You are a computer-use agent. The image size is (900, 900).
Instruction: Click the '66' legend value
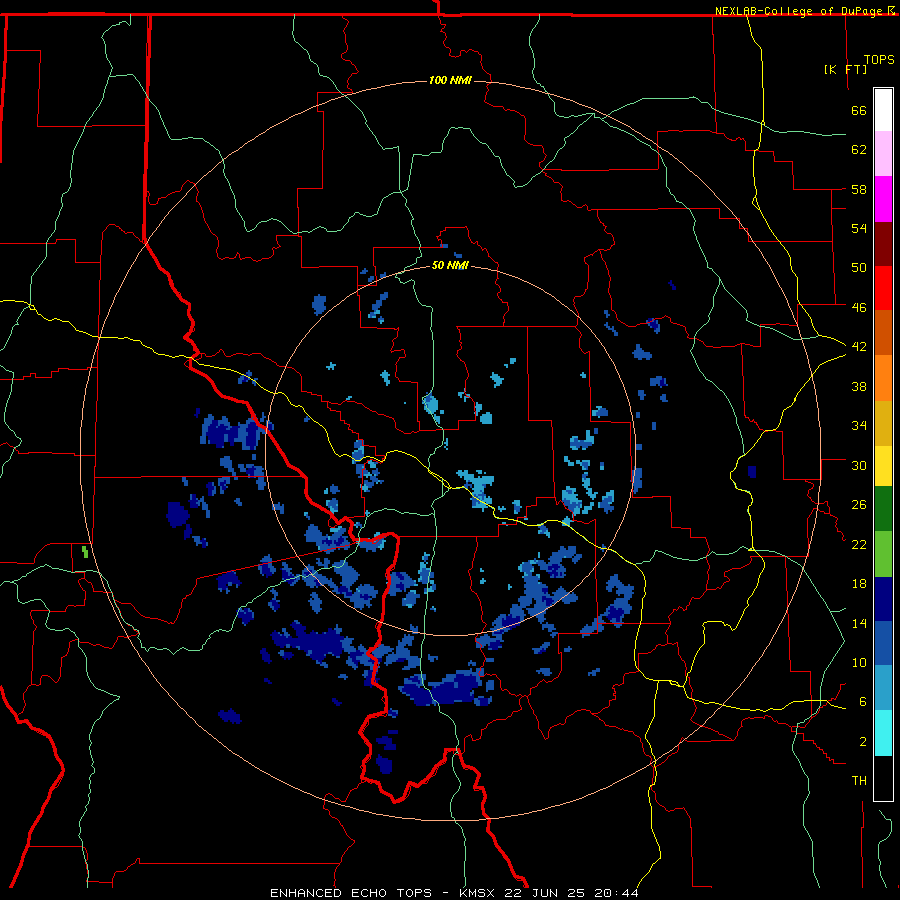click(859, 110)
